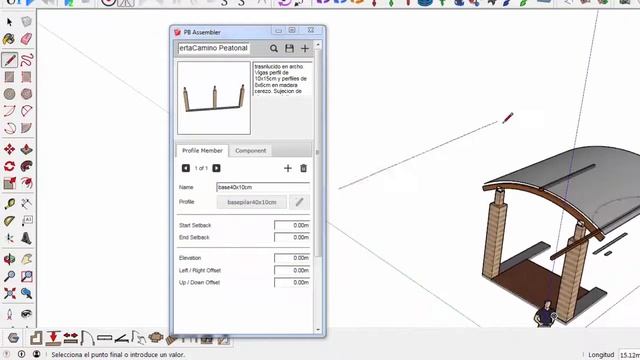Save the assembly with the floppy icon
This screenshot has width=640, height=360.
point(289,49)
